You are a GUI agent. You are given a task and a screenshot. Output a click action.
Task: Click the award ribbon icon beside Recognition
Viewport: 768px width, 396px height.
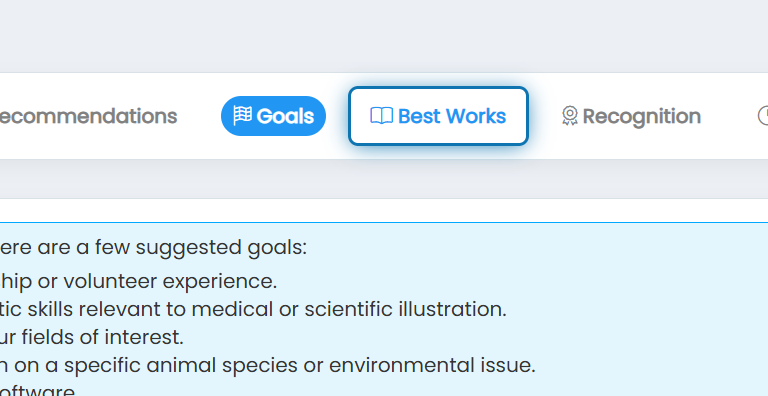569,116
